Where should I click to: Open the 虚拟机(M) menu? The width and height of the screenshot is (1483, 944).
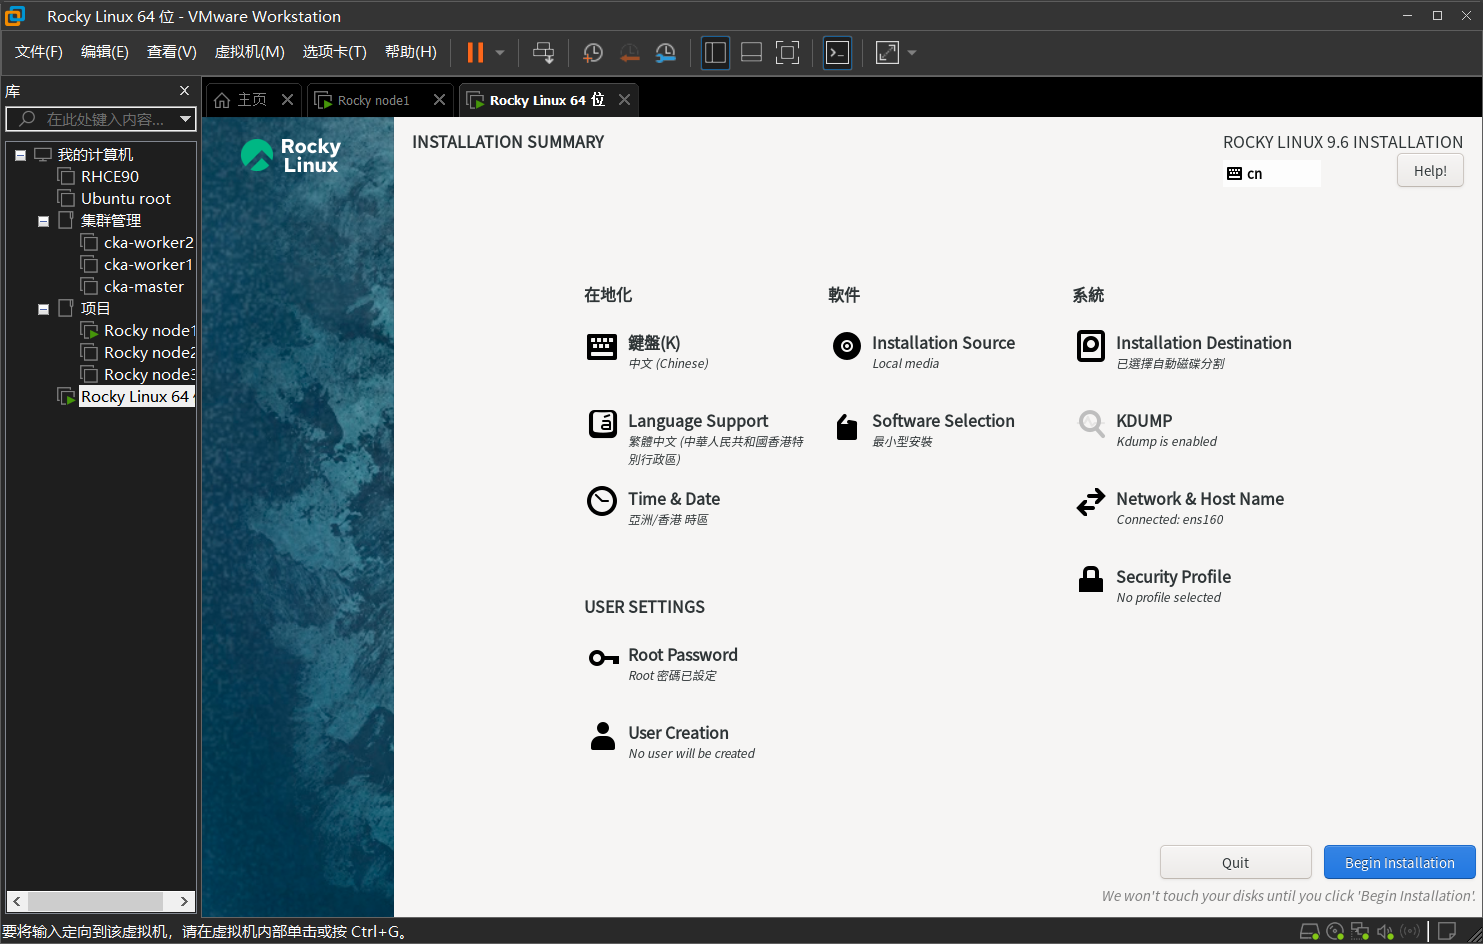pos(250,52)
